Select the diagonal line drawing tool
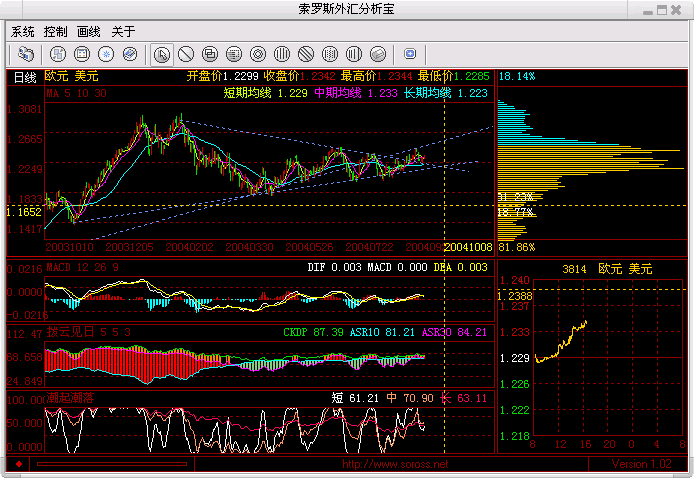 click(x=185, y=53)
